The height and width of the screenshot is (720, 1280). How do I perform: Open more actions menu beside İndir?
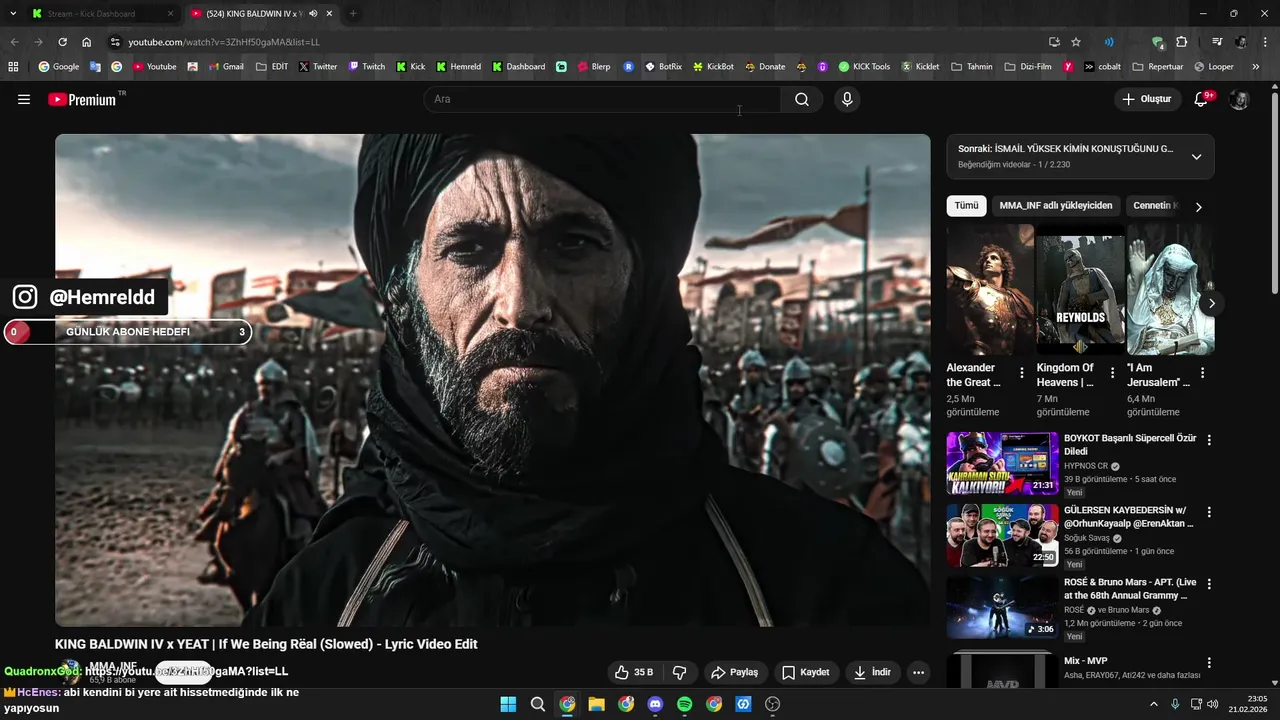pos(919,672)
